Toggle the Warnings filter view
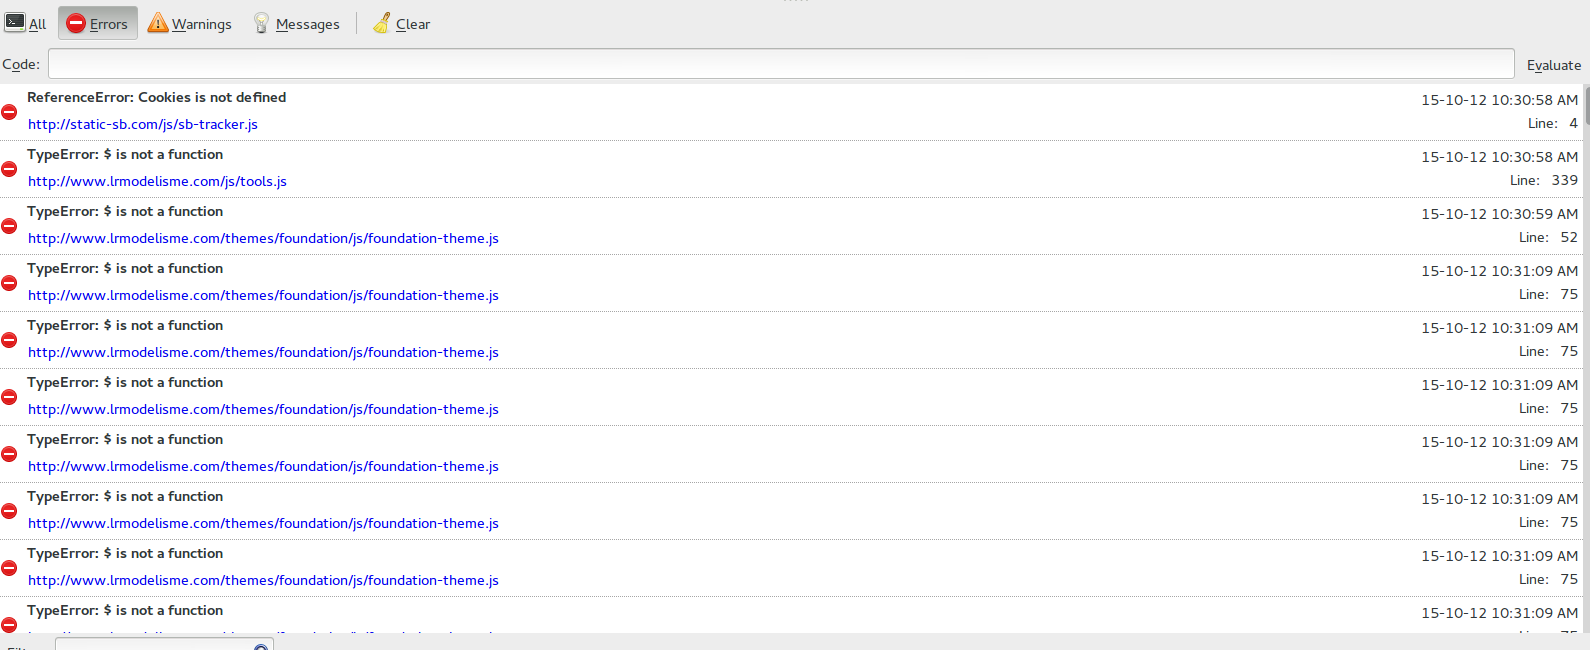This screenshot has height=650, width=1590. (201, 24)
